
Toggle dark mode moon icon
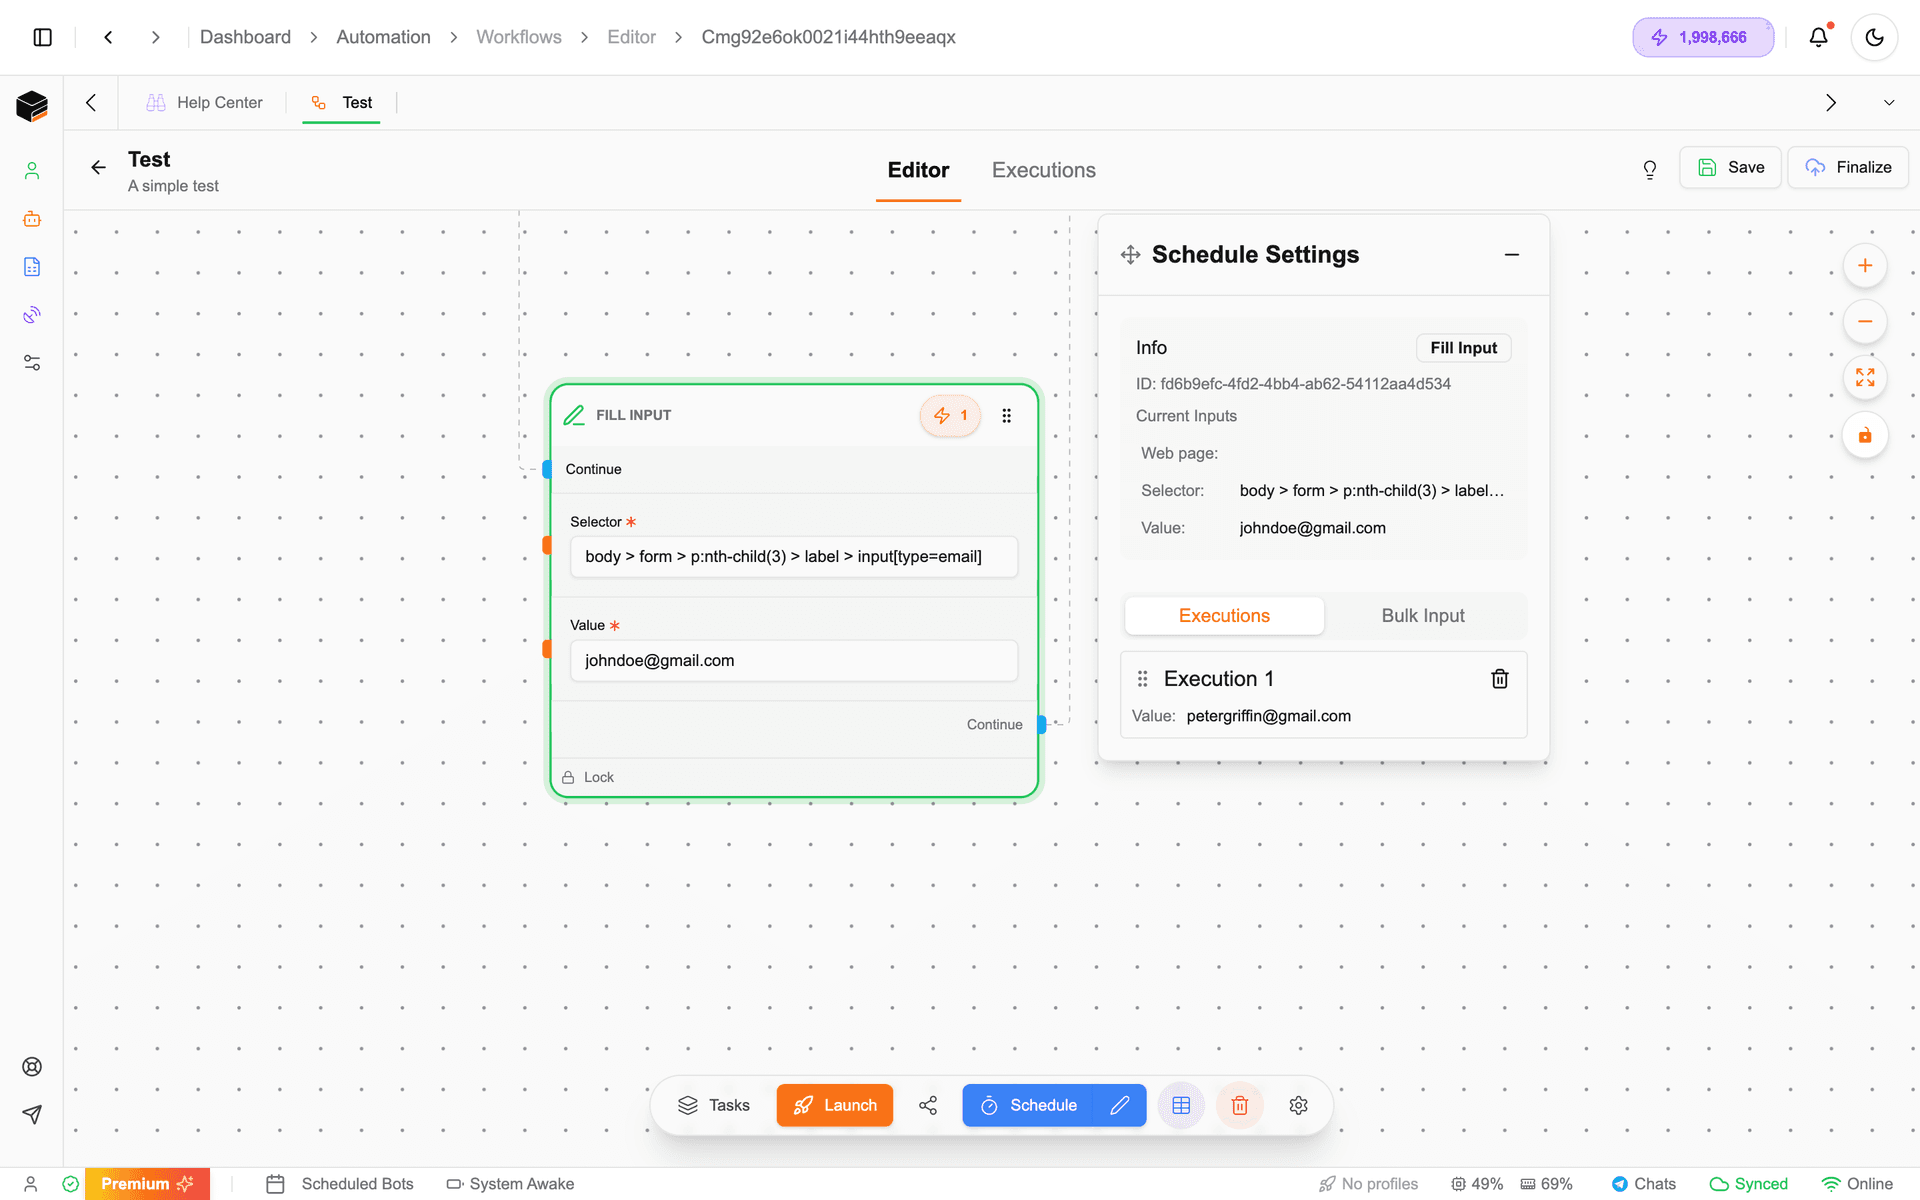[x=1874, y=37]
